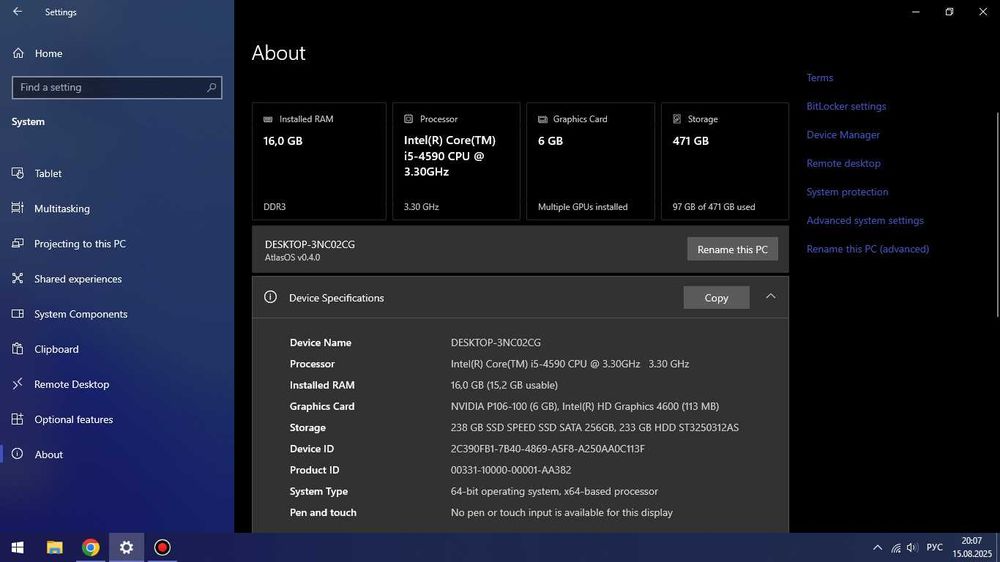1000x562 pixels.
Task: Open Advanced system settings link
Action: tap(865, 221)
